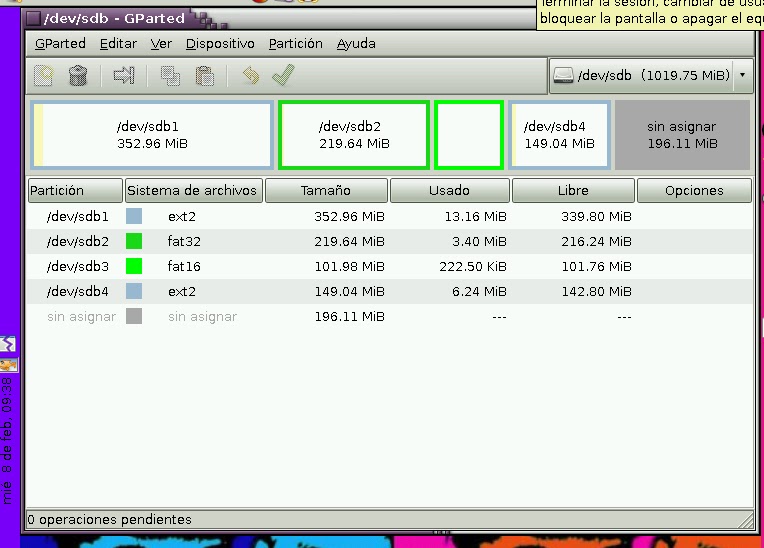Click the ext2 color swatch for /dev/sdb4
Image resolution: width=764 pixels, height=548 pixels.
coord(134,291)
